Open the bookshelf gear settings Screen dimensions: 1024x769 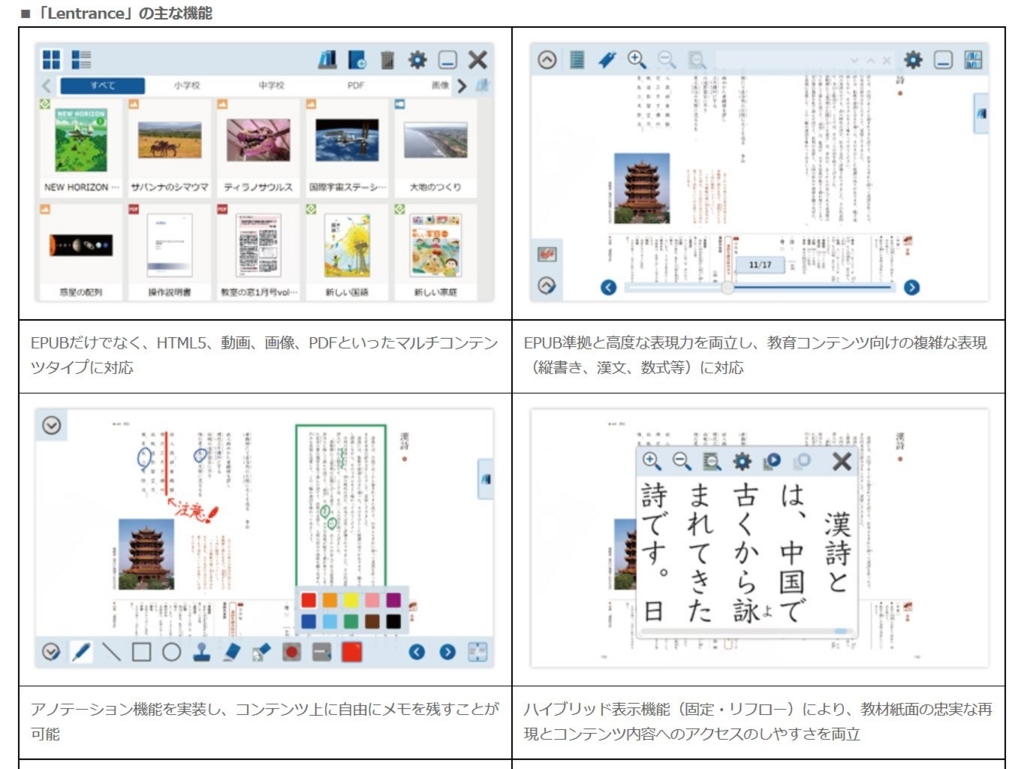417,60
